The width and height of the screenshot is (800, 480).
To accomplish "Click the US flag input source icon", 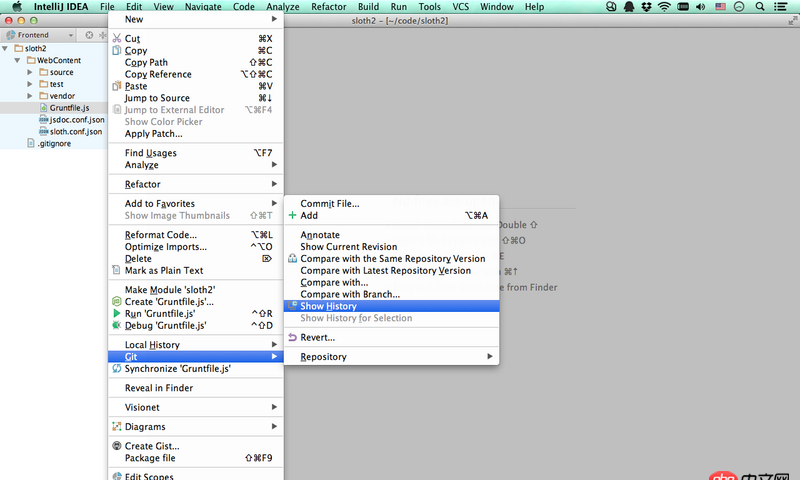I will 720,7.
